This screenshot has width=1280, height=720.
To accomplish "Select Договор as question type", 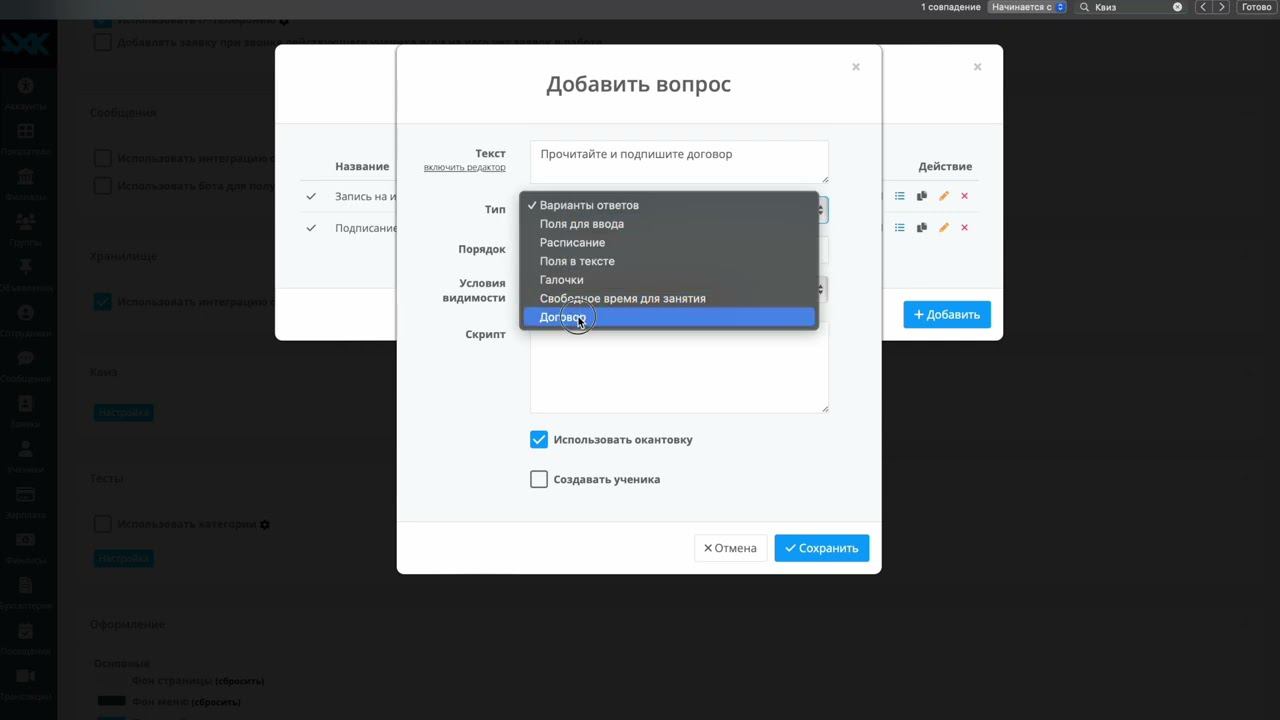I will click(669, 317).
